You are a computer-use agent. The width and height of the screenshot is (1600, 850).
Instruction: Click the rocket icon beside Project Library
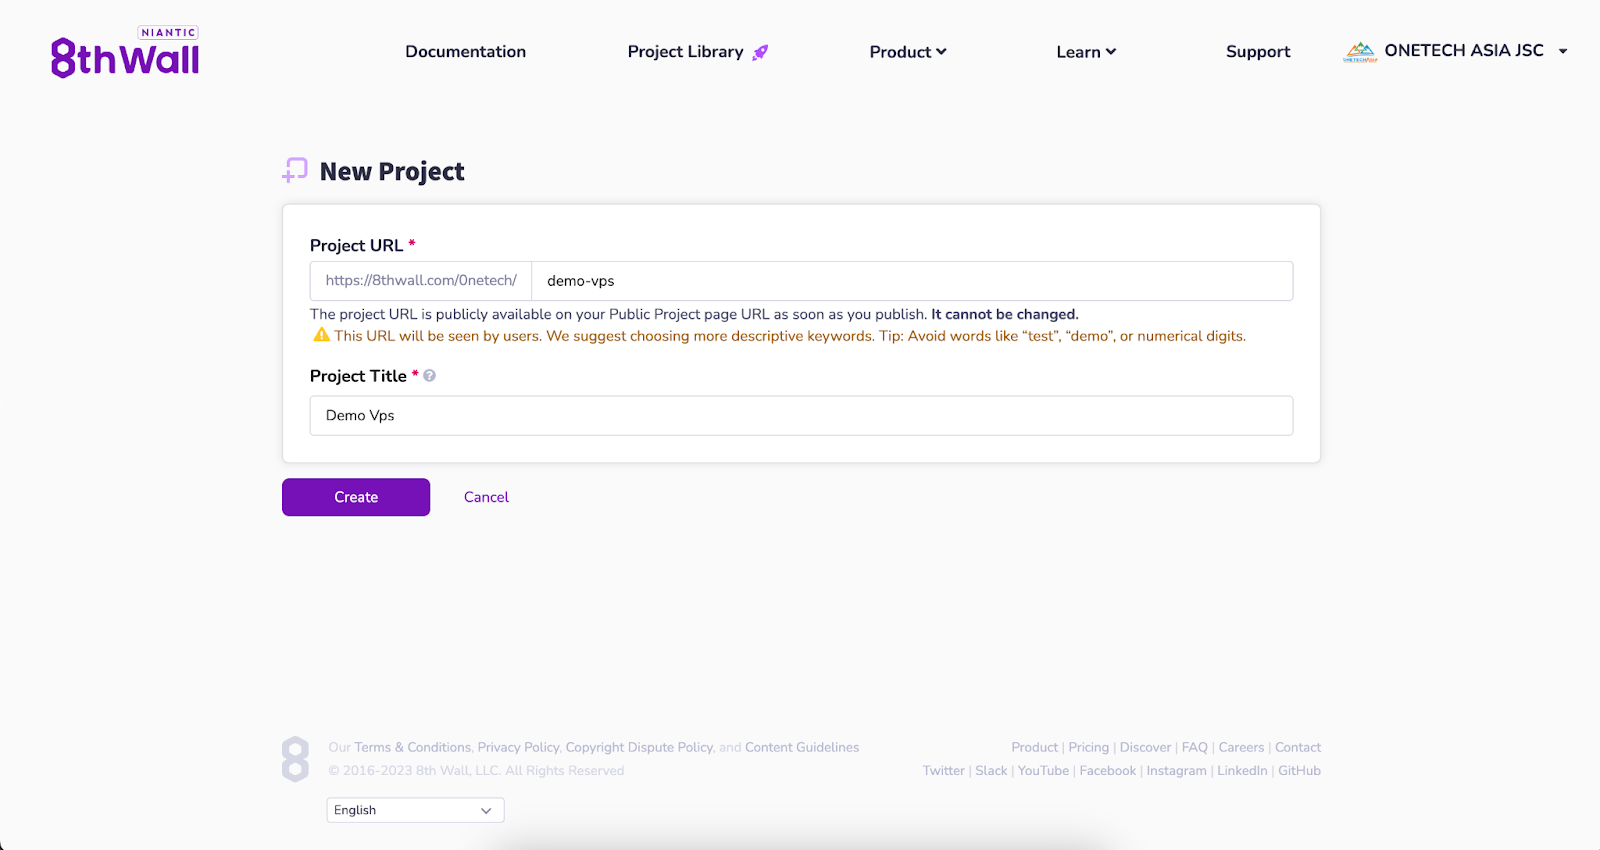tap(760, 52)
